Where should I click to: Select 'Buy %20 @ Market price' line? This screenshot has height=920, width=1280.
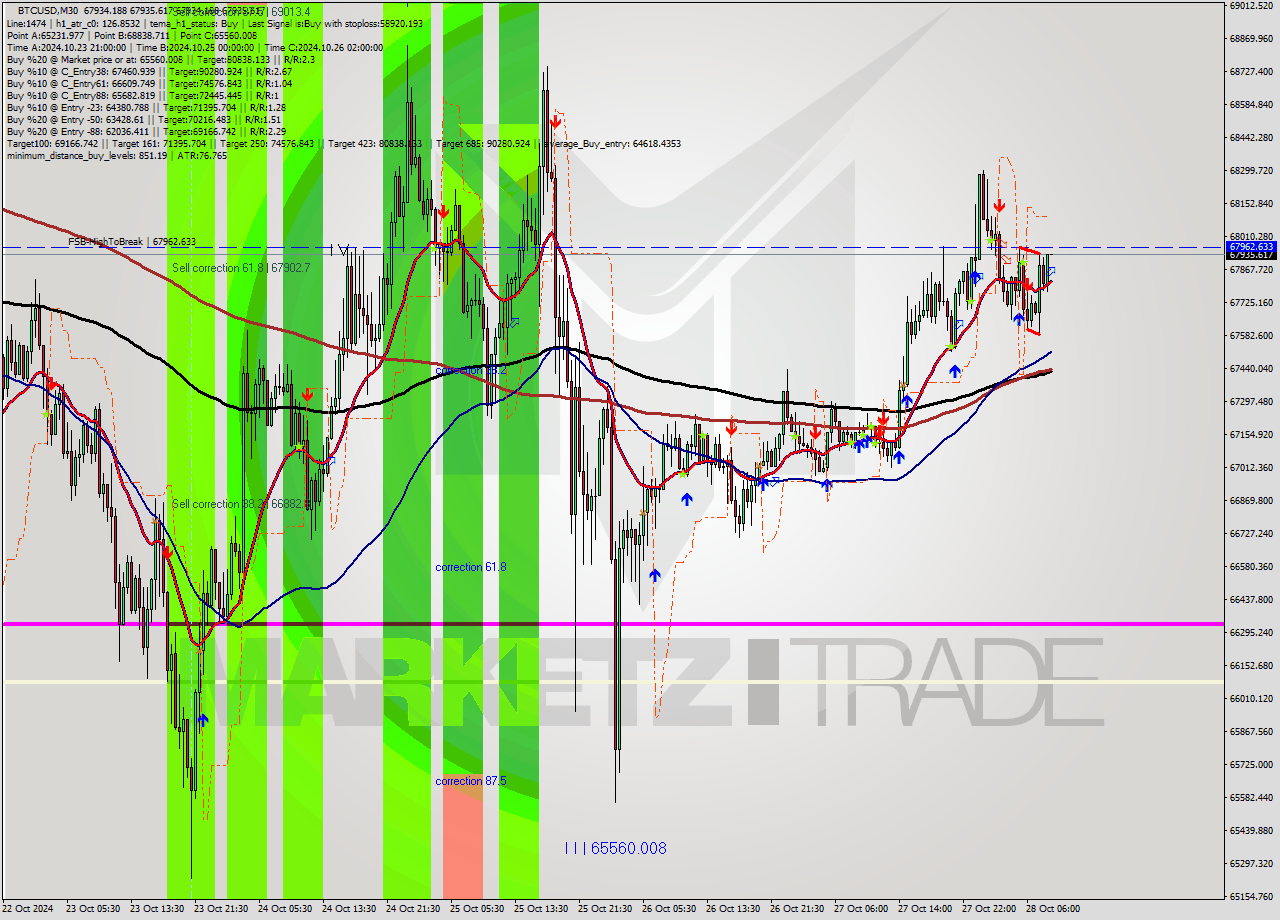[159, 59]
